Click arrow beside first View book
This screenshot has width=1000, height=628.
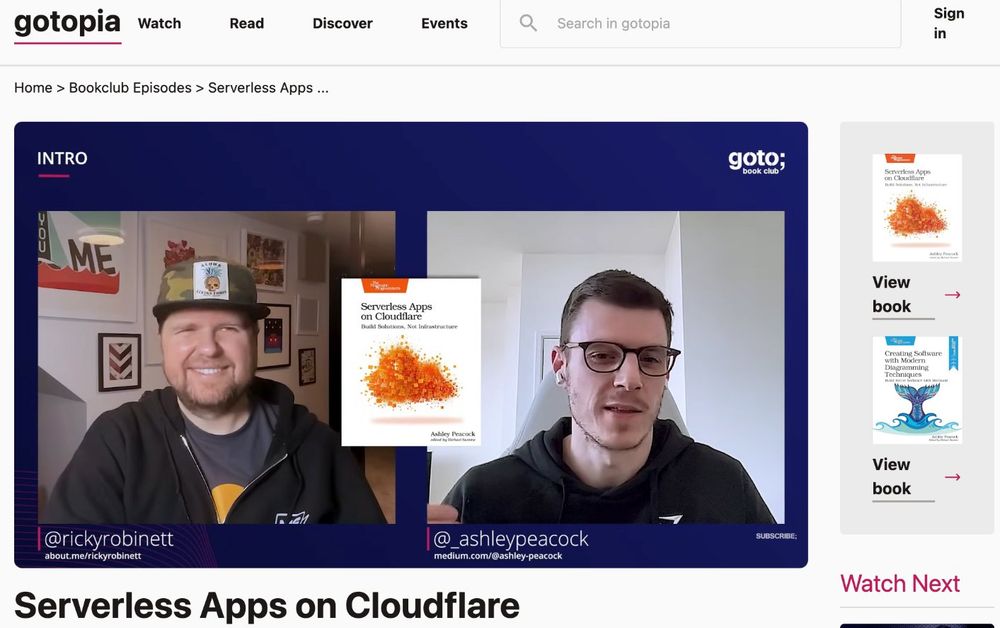[x=953, y=295]
